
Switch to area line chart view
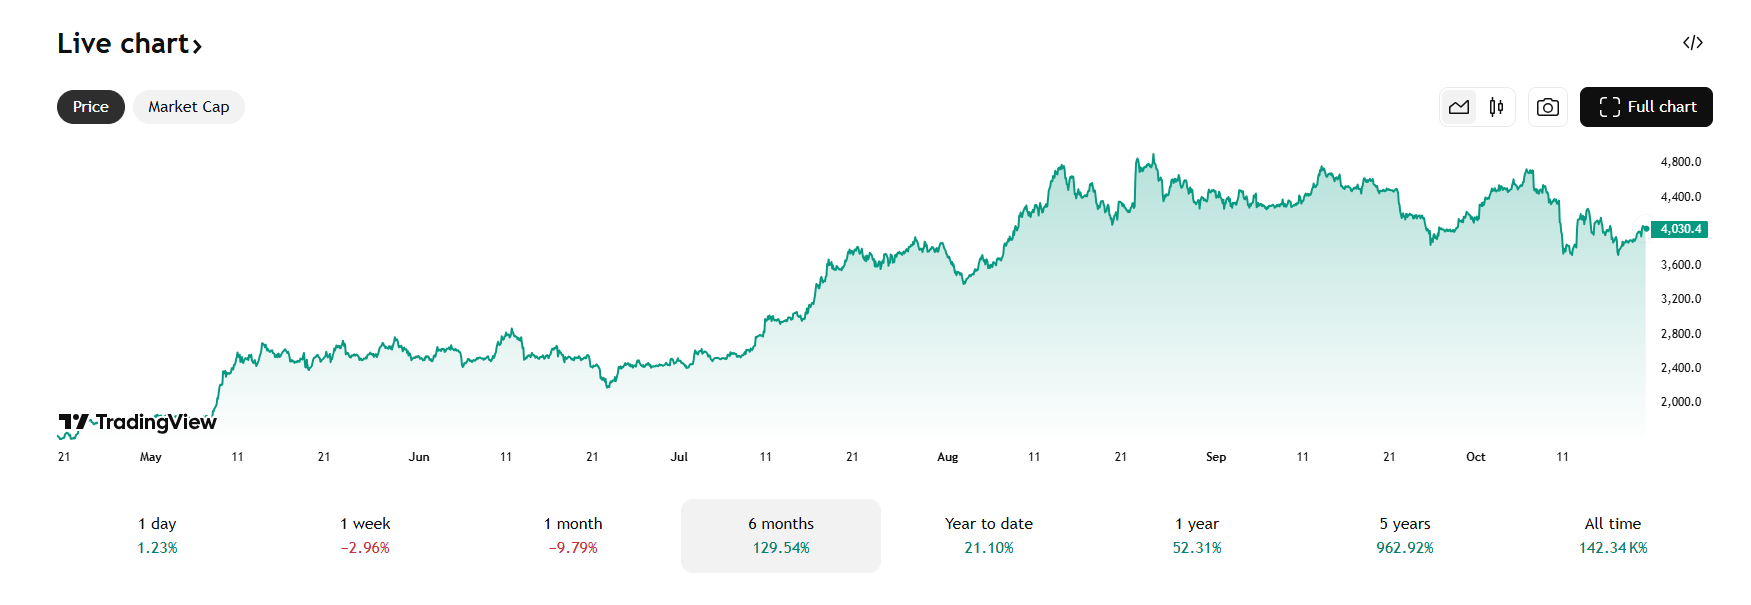point(1459,107)
